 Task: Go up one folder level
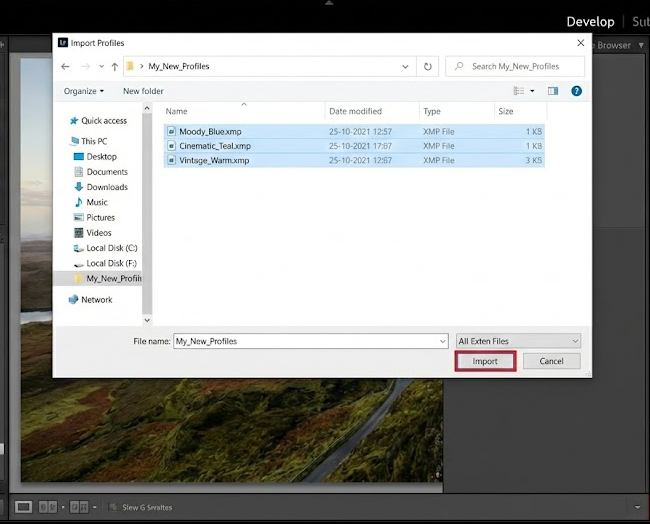115,67
